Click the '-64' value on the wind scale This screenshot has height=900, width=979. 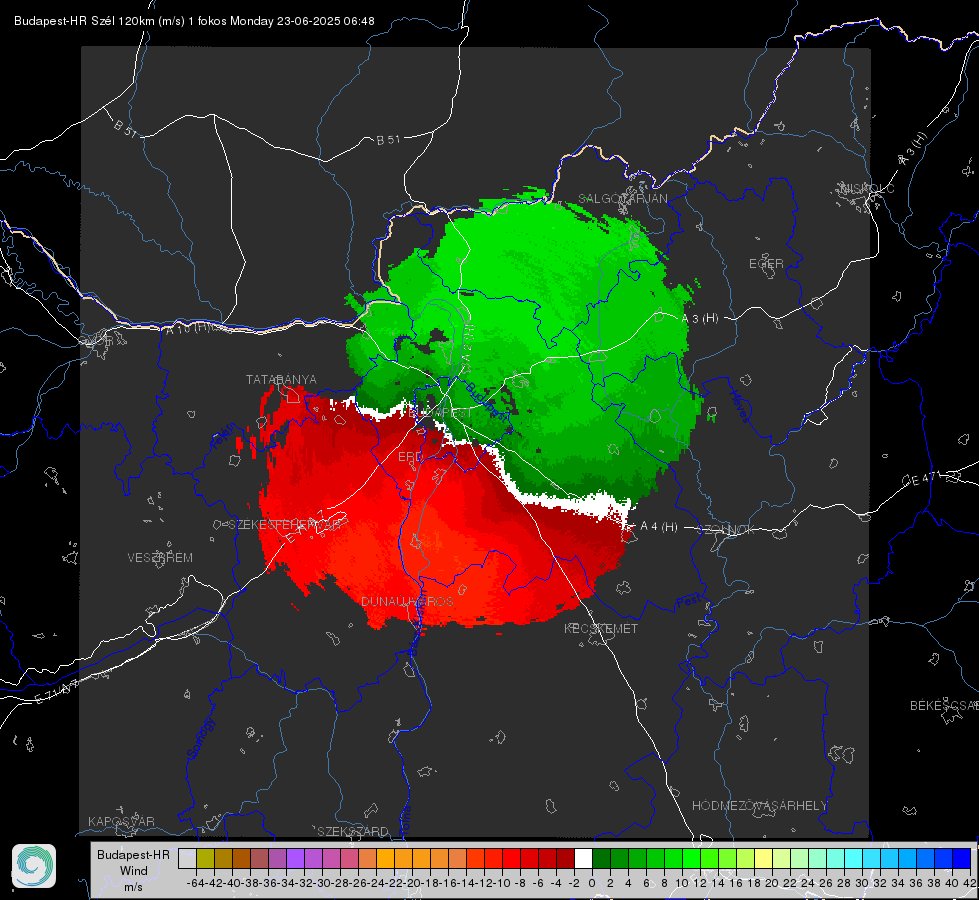click(x=196, y=883)
